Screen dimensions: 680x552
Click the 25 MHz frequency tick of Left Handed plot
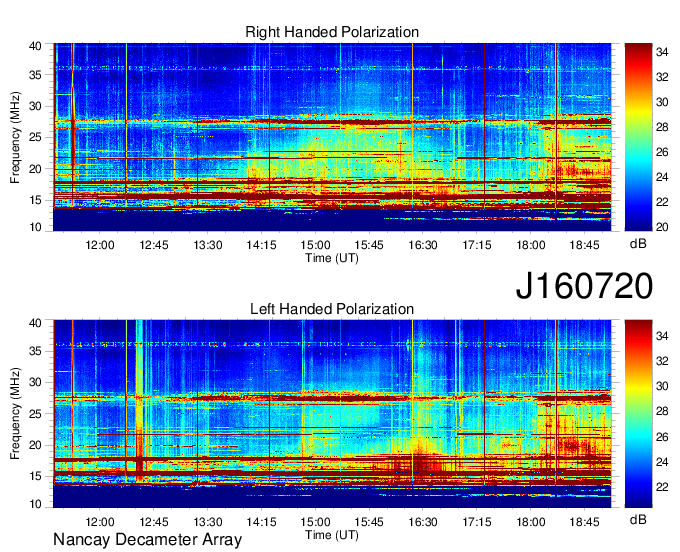(36, 414)
